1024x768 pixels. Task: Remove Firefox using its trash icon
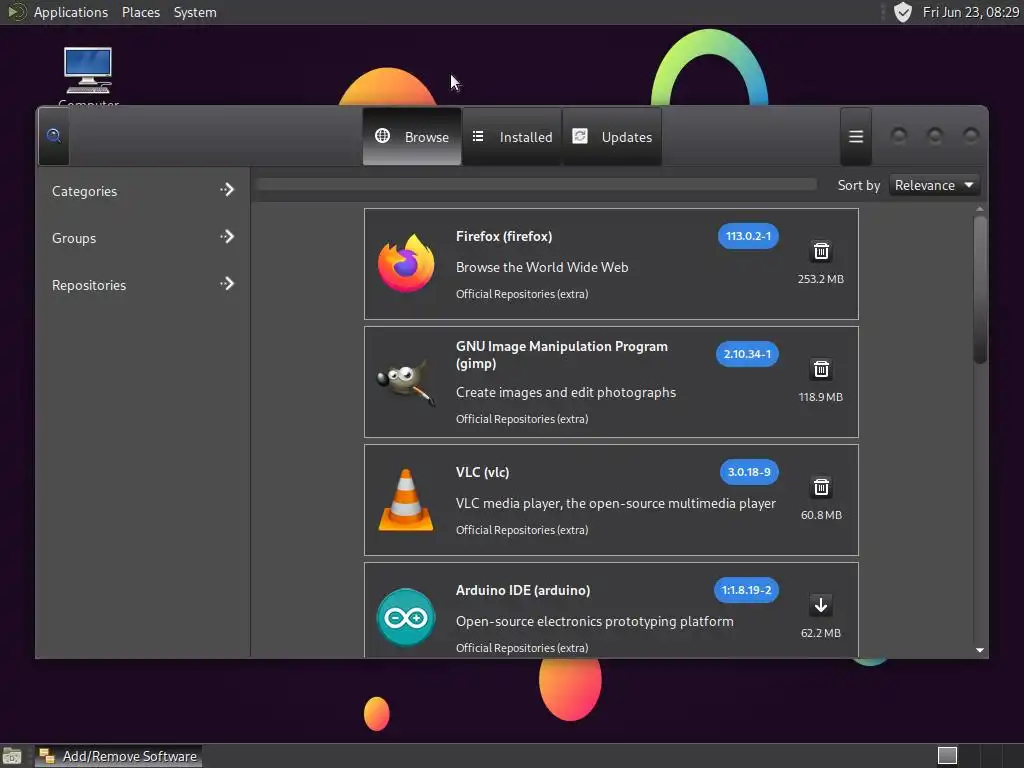click(x=821, y=251)
